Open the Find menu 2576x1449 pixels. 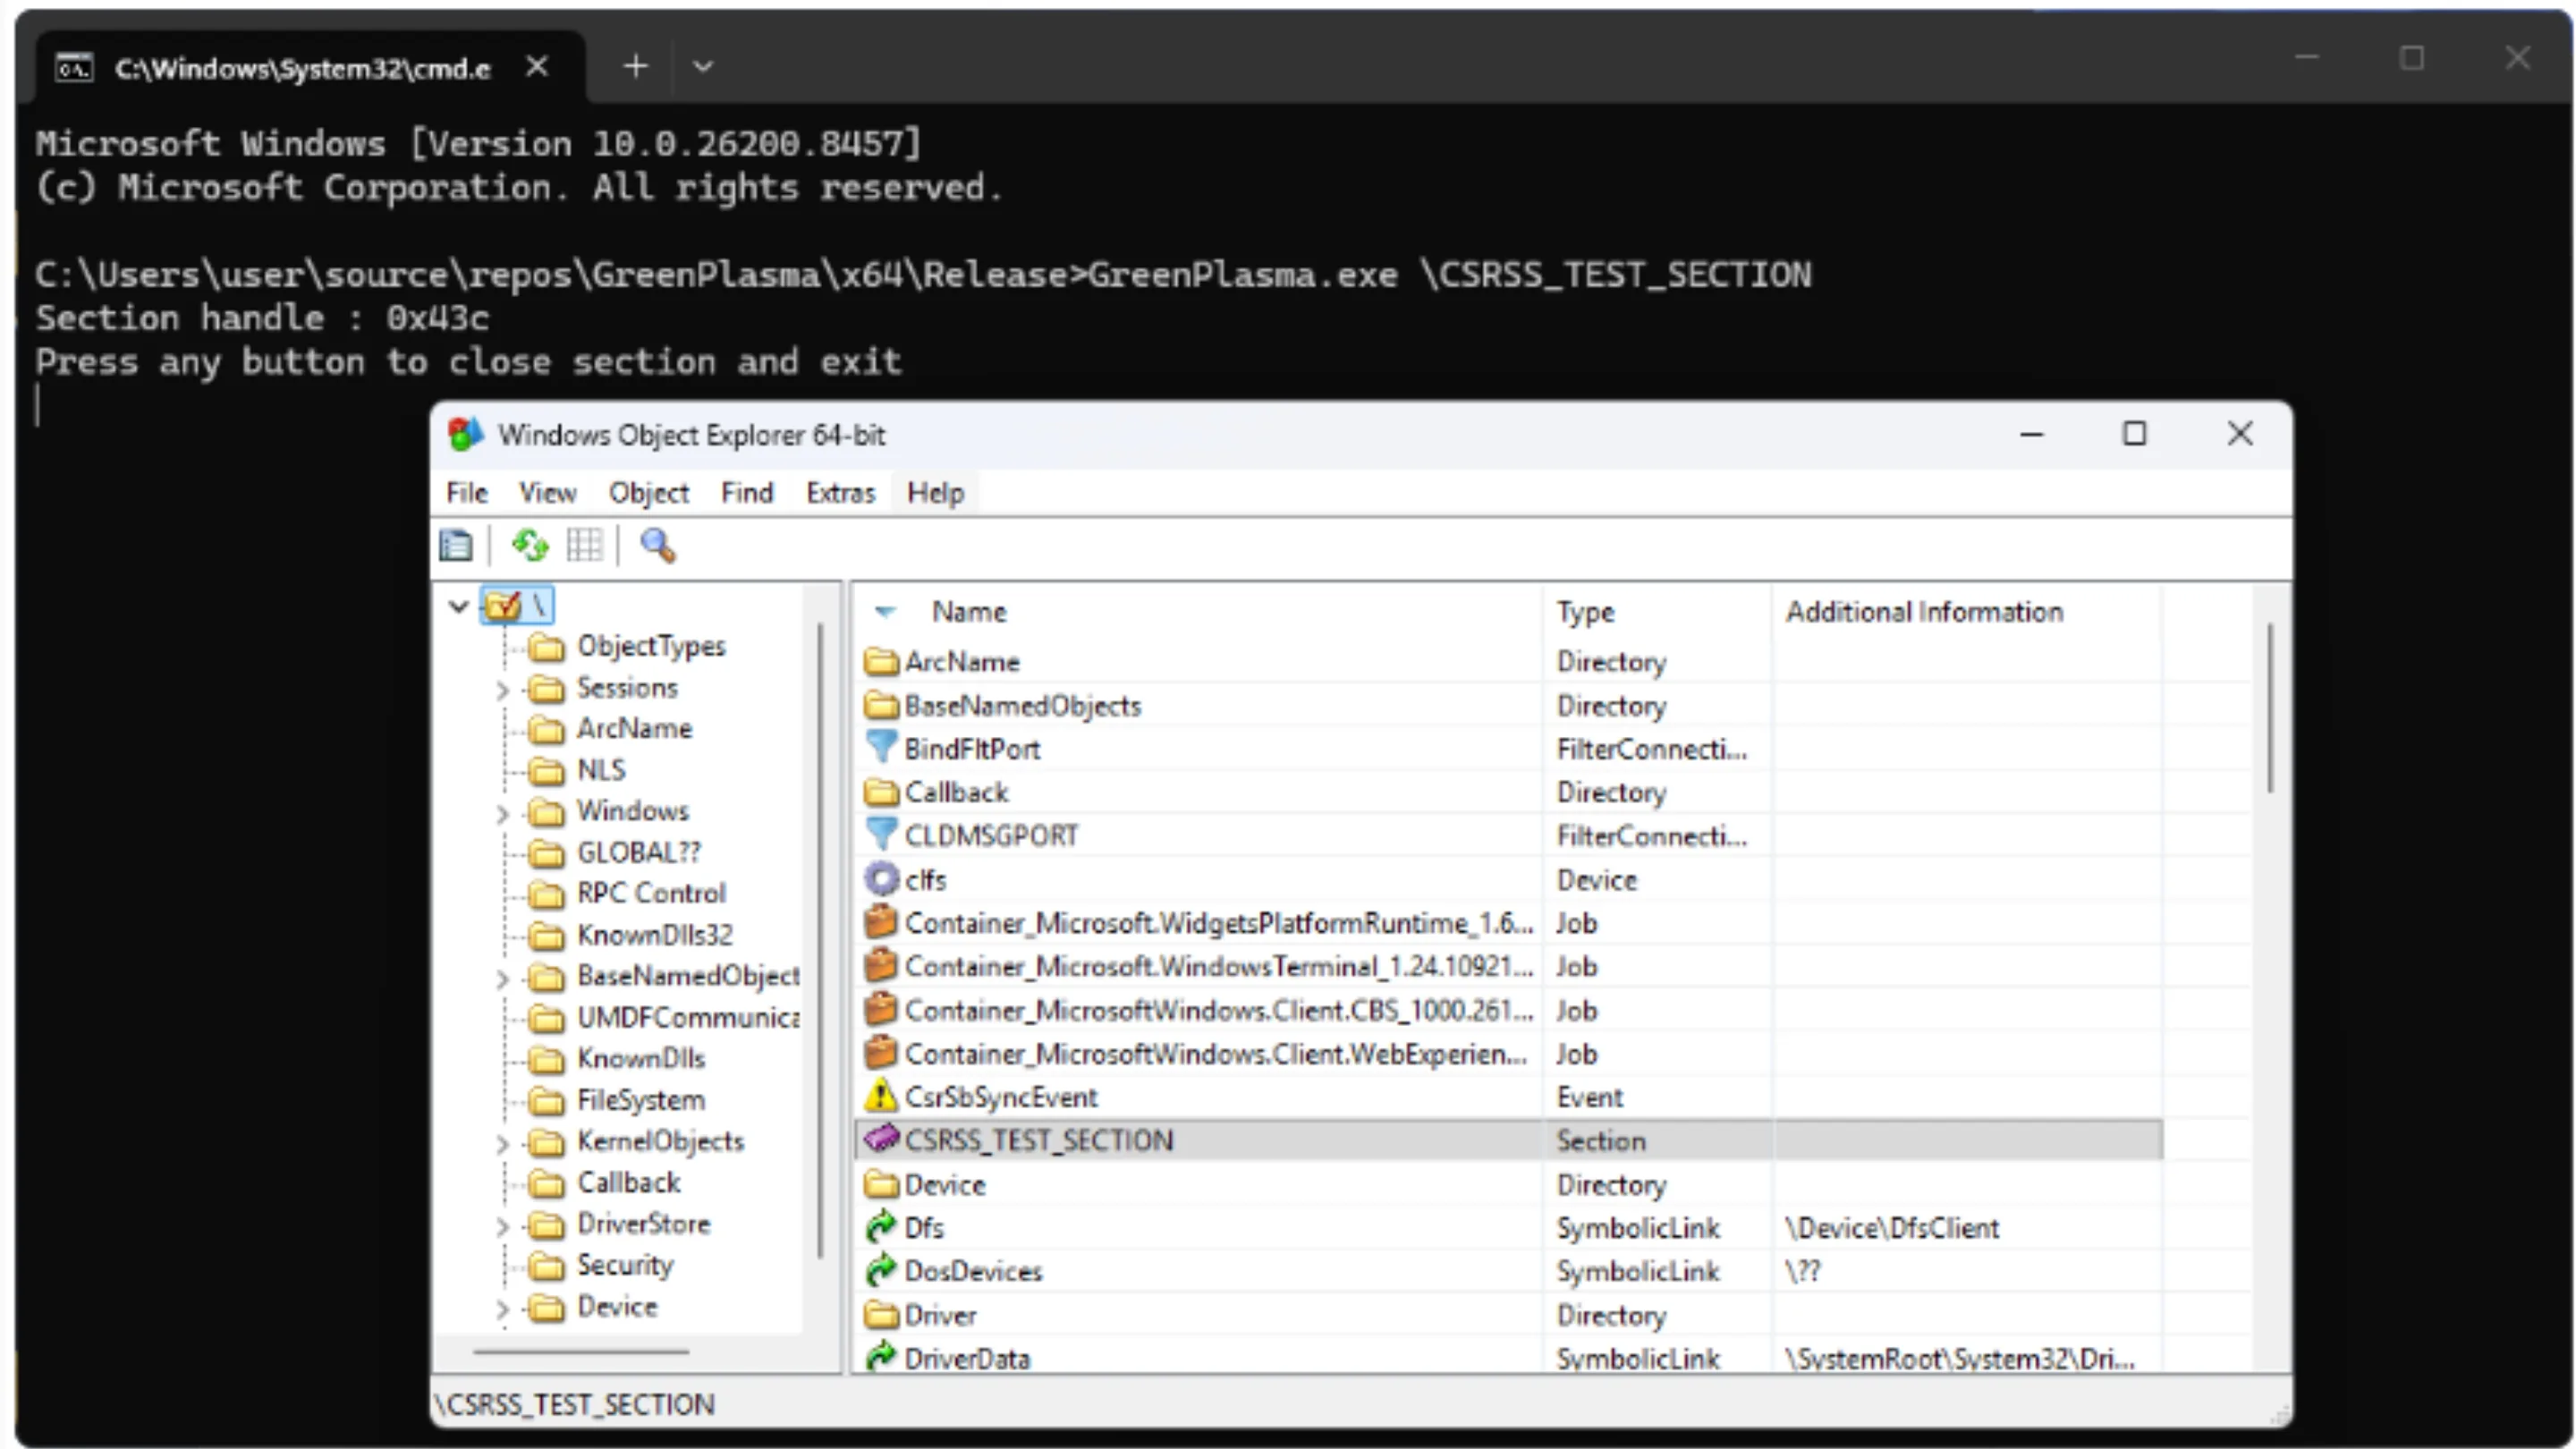(747, 493)
